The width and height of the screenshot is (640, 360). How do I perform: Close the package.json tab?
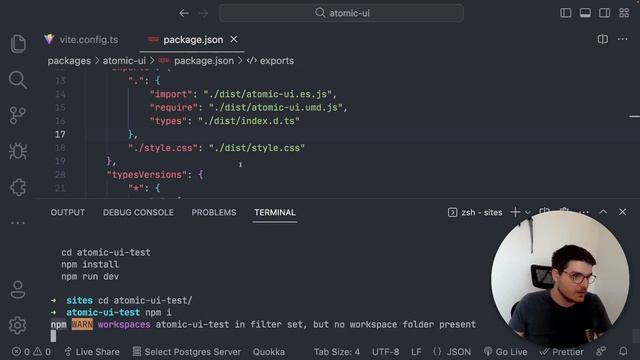[x=234, y=40]
